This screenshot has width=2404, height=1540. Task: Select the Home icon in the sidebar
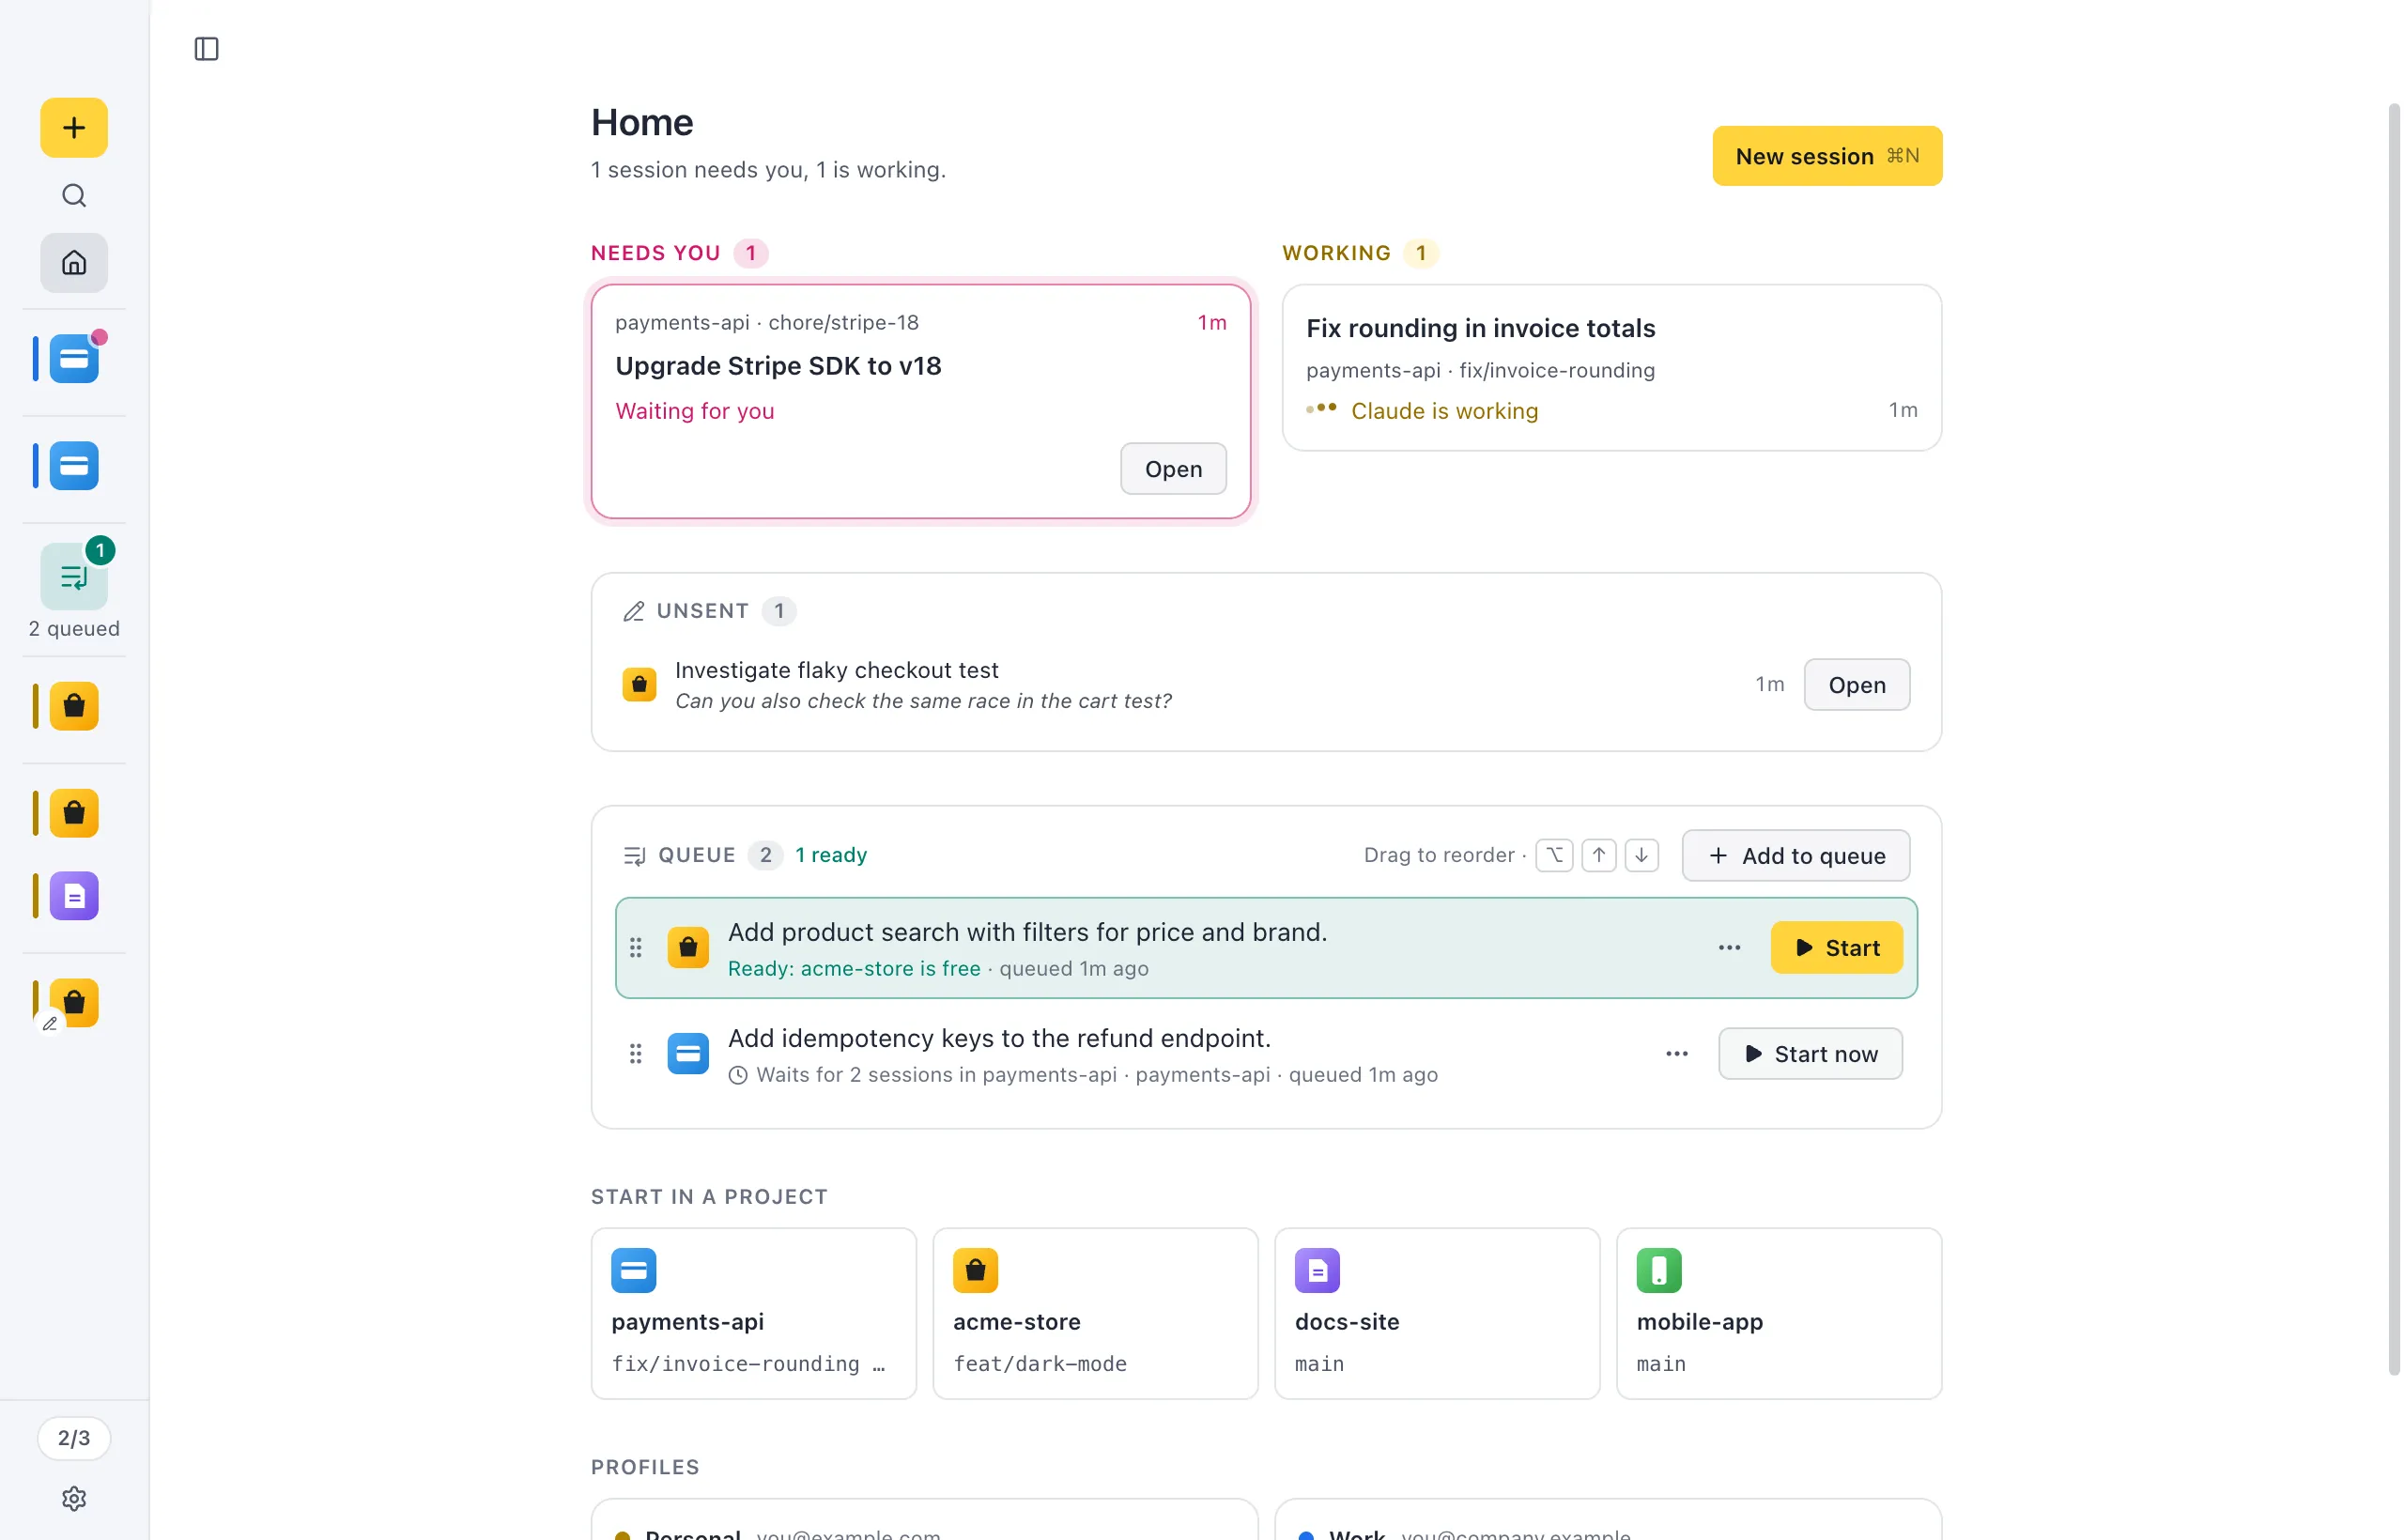[x=74, y=263]
